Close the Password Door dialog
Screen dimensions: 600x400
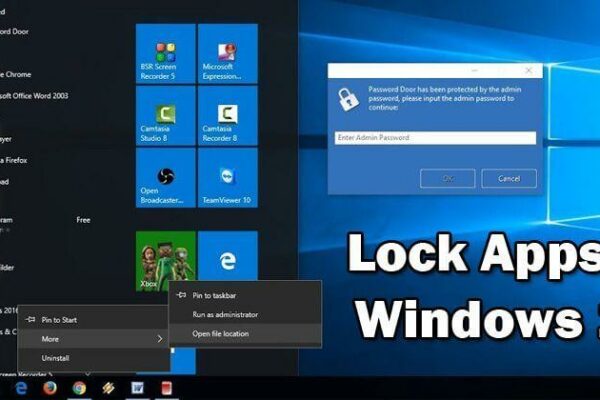[528, 70]
